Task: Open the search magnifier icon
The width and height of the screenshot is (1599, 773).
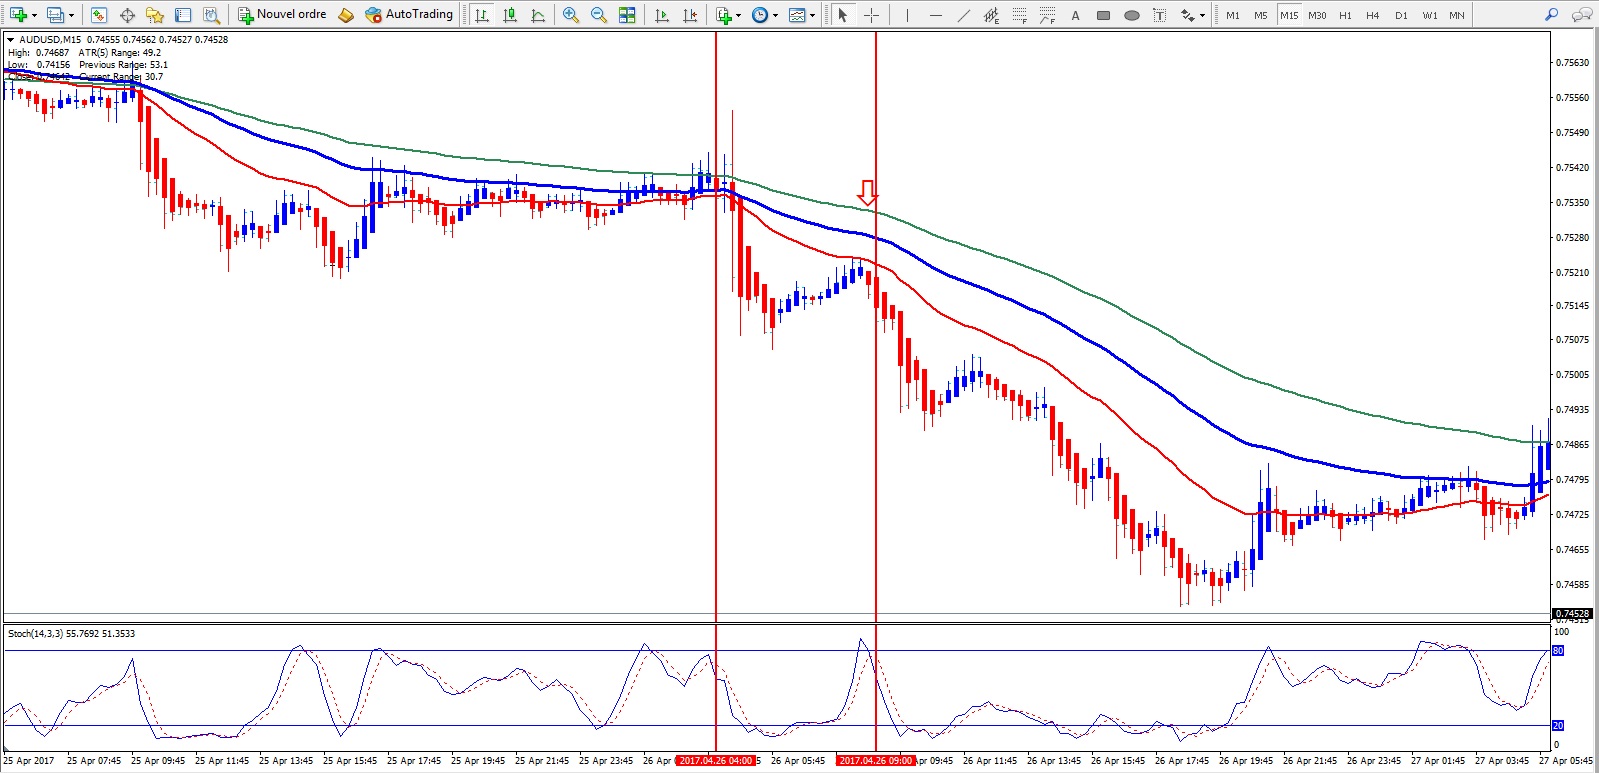Action: click(x=1551, y=15)
